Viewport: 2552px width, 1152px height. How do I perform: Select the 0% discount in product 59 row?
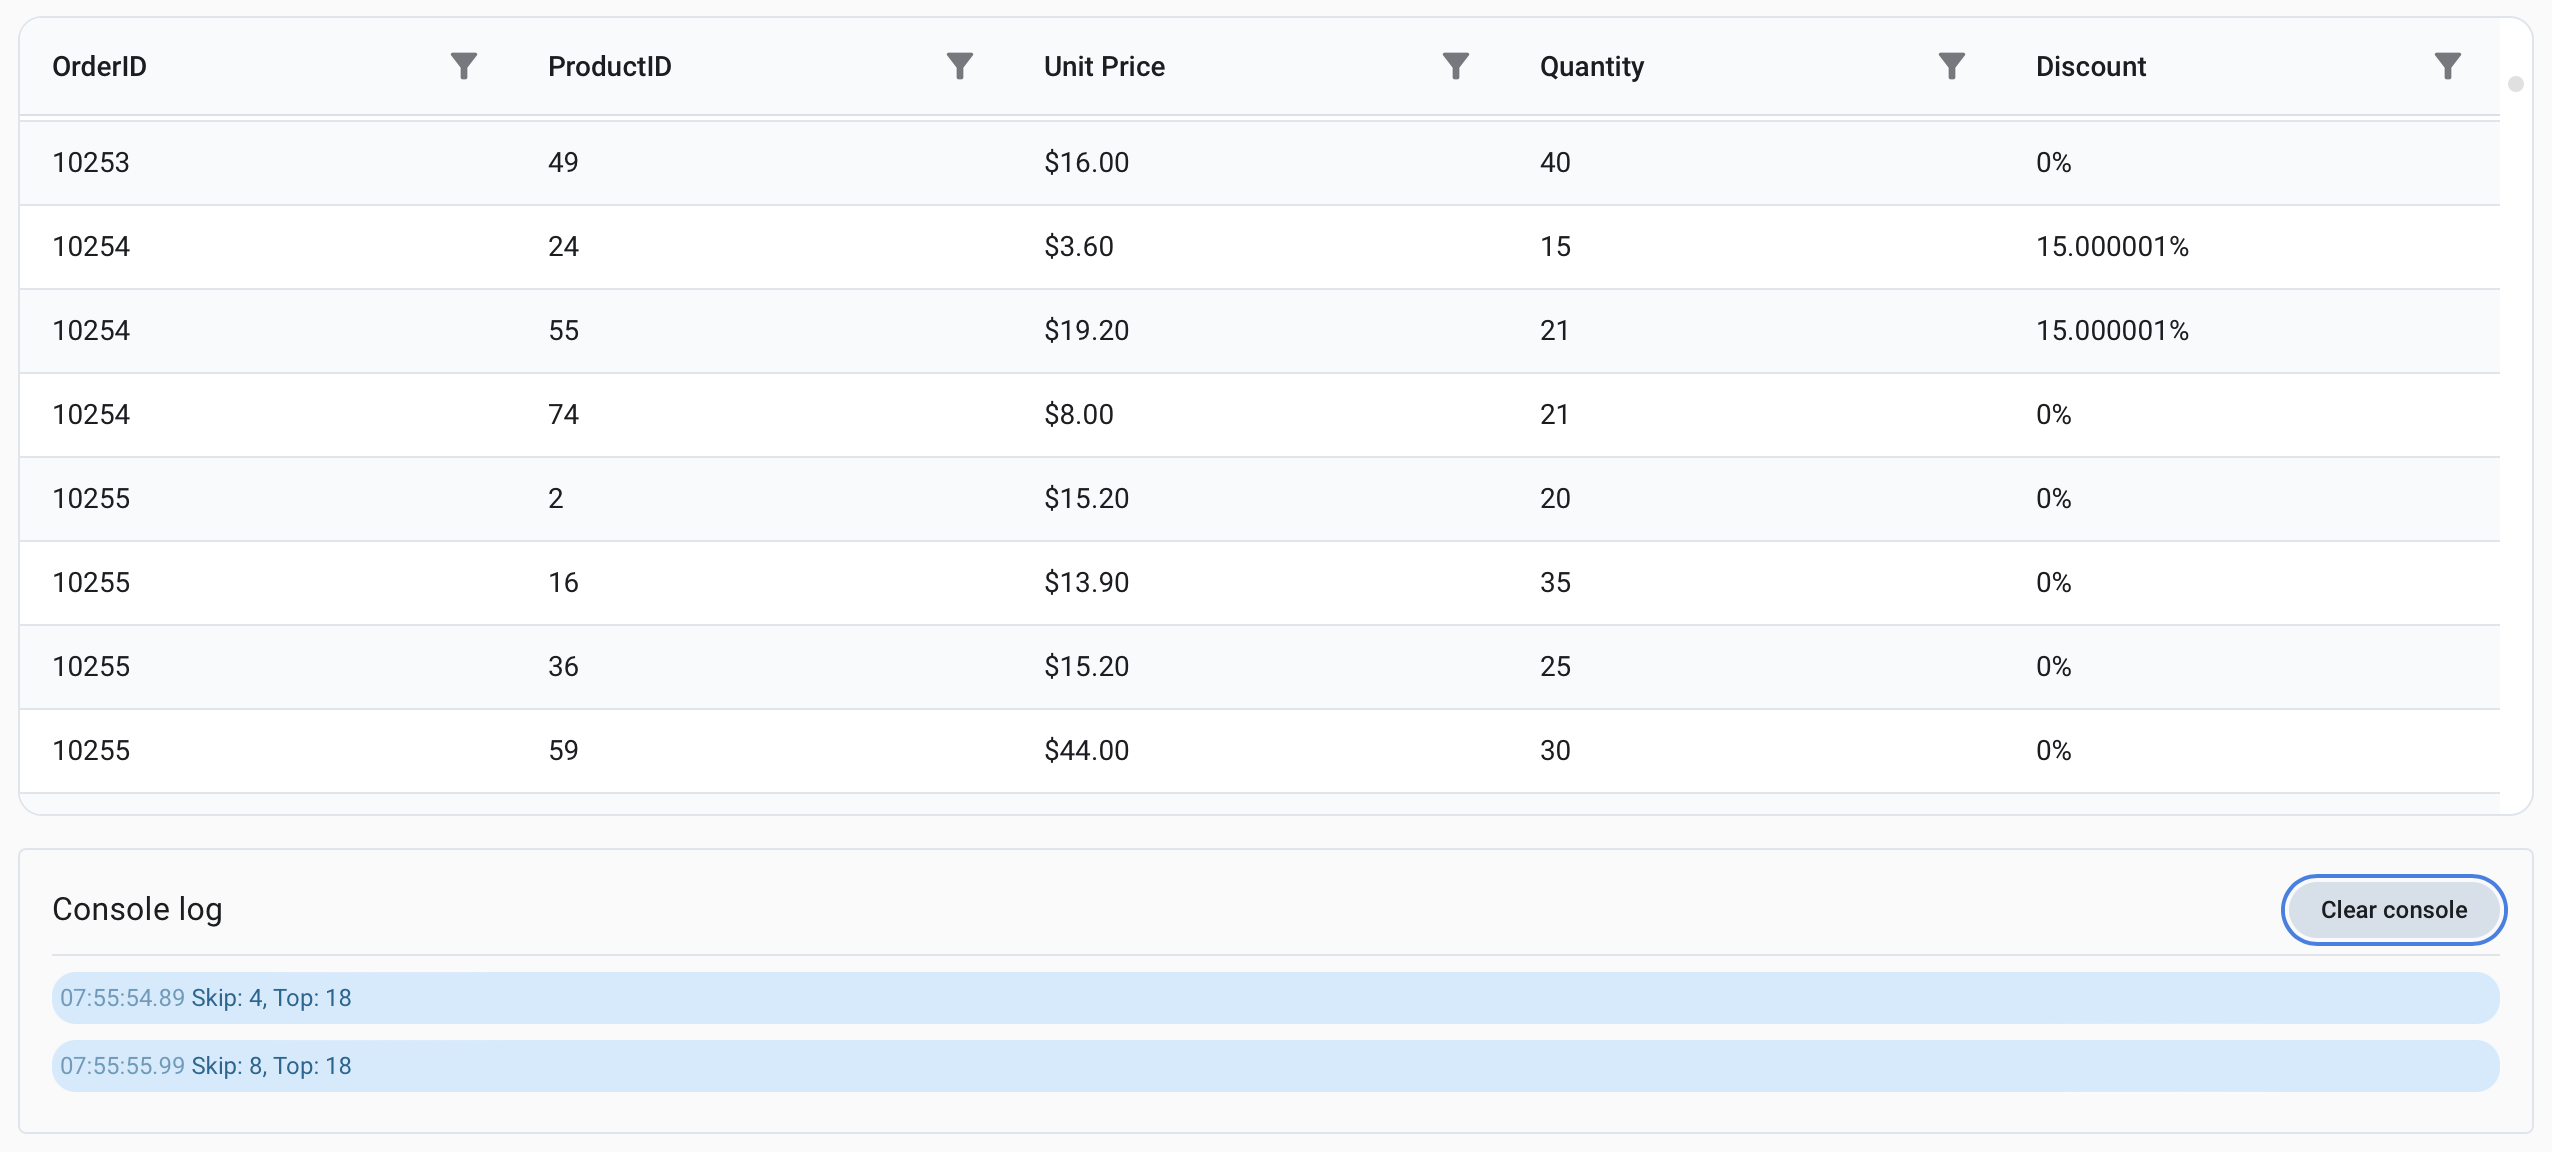pos(2252,751)
